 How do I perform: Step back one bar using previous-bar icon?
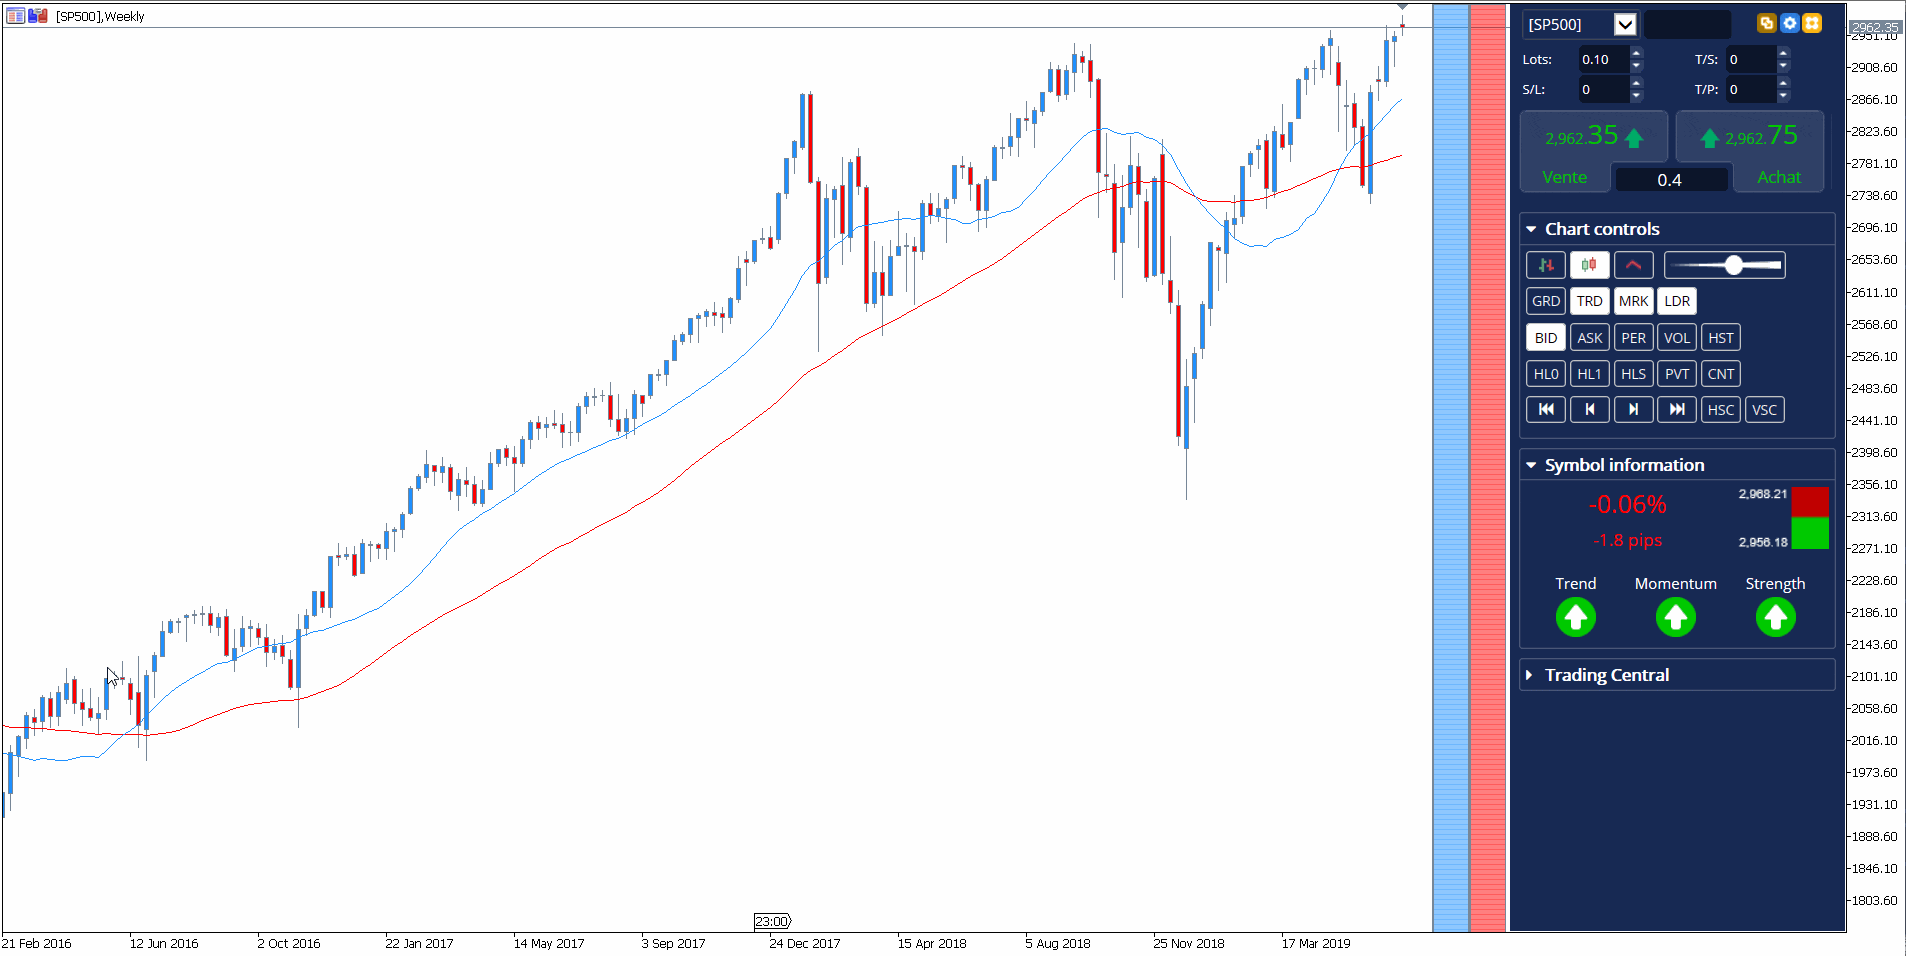1589,409
